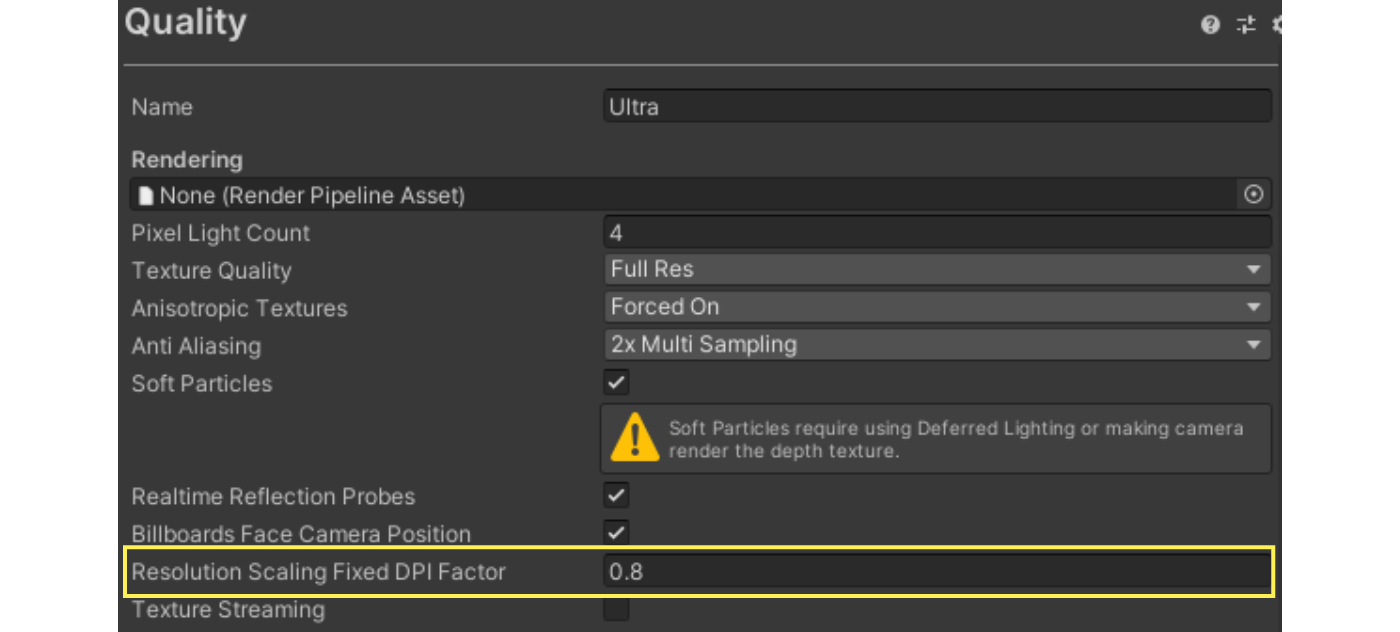Screen dimensions: 1400x632
Task: Open the quality presets selector
Action: tap(1245, 25)
